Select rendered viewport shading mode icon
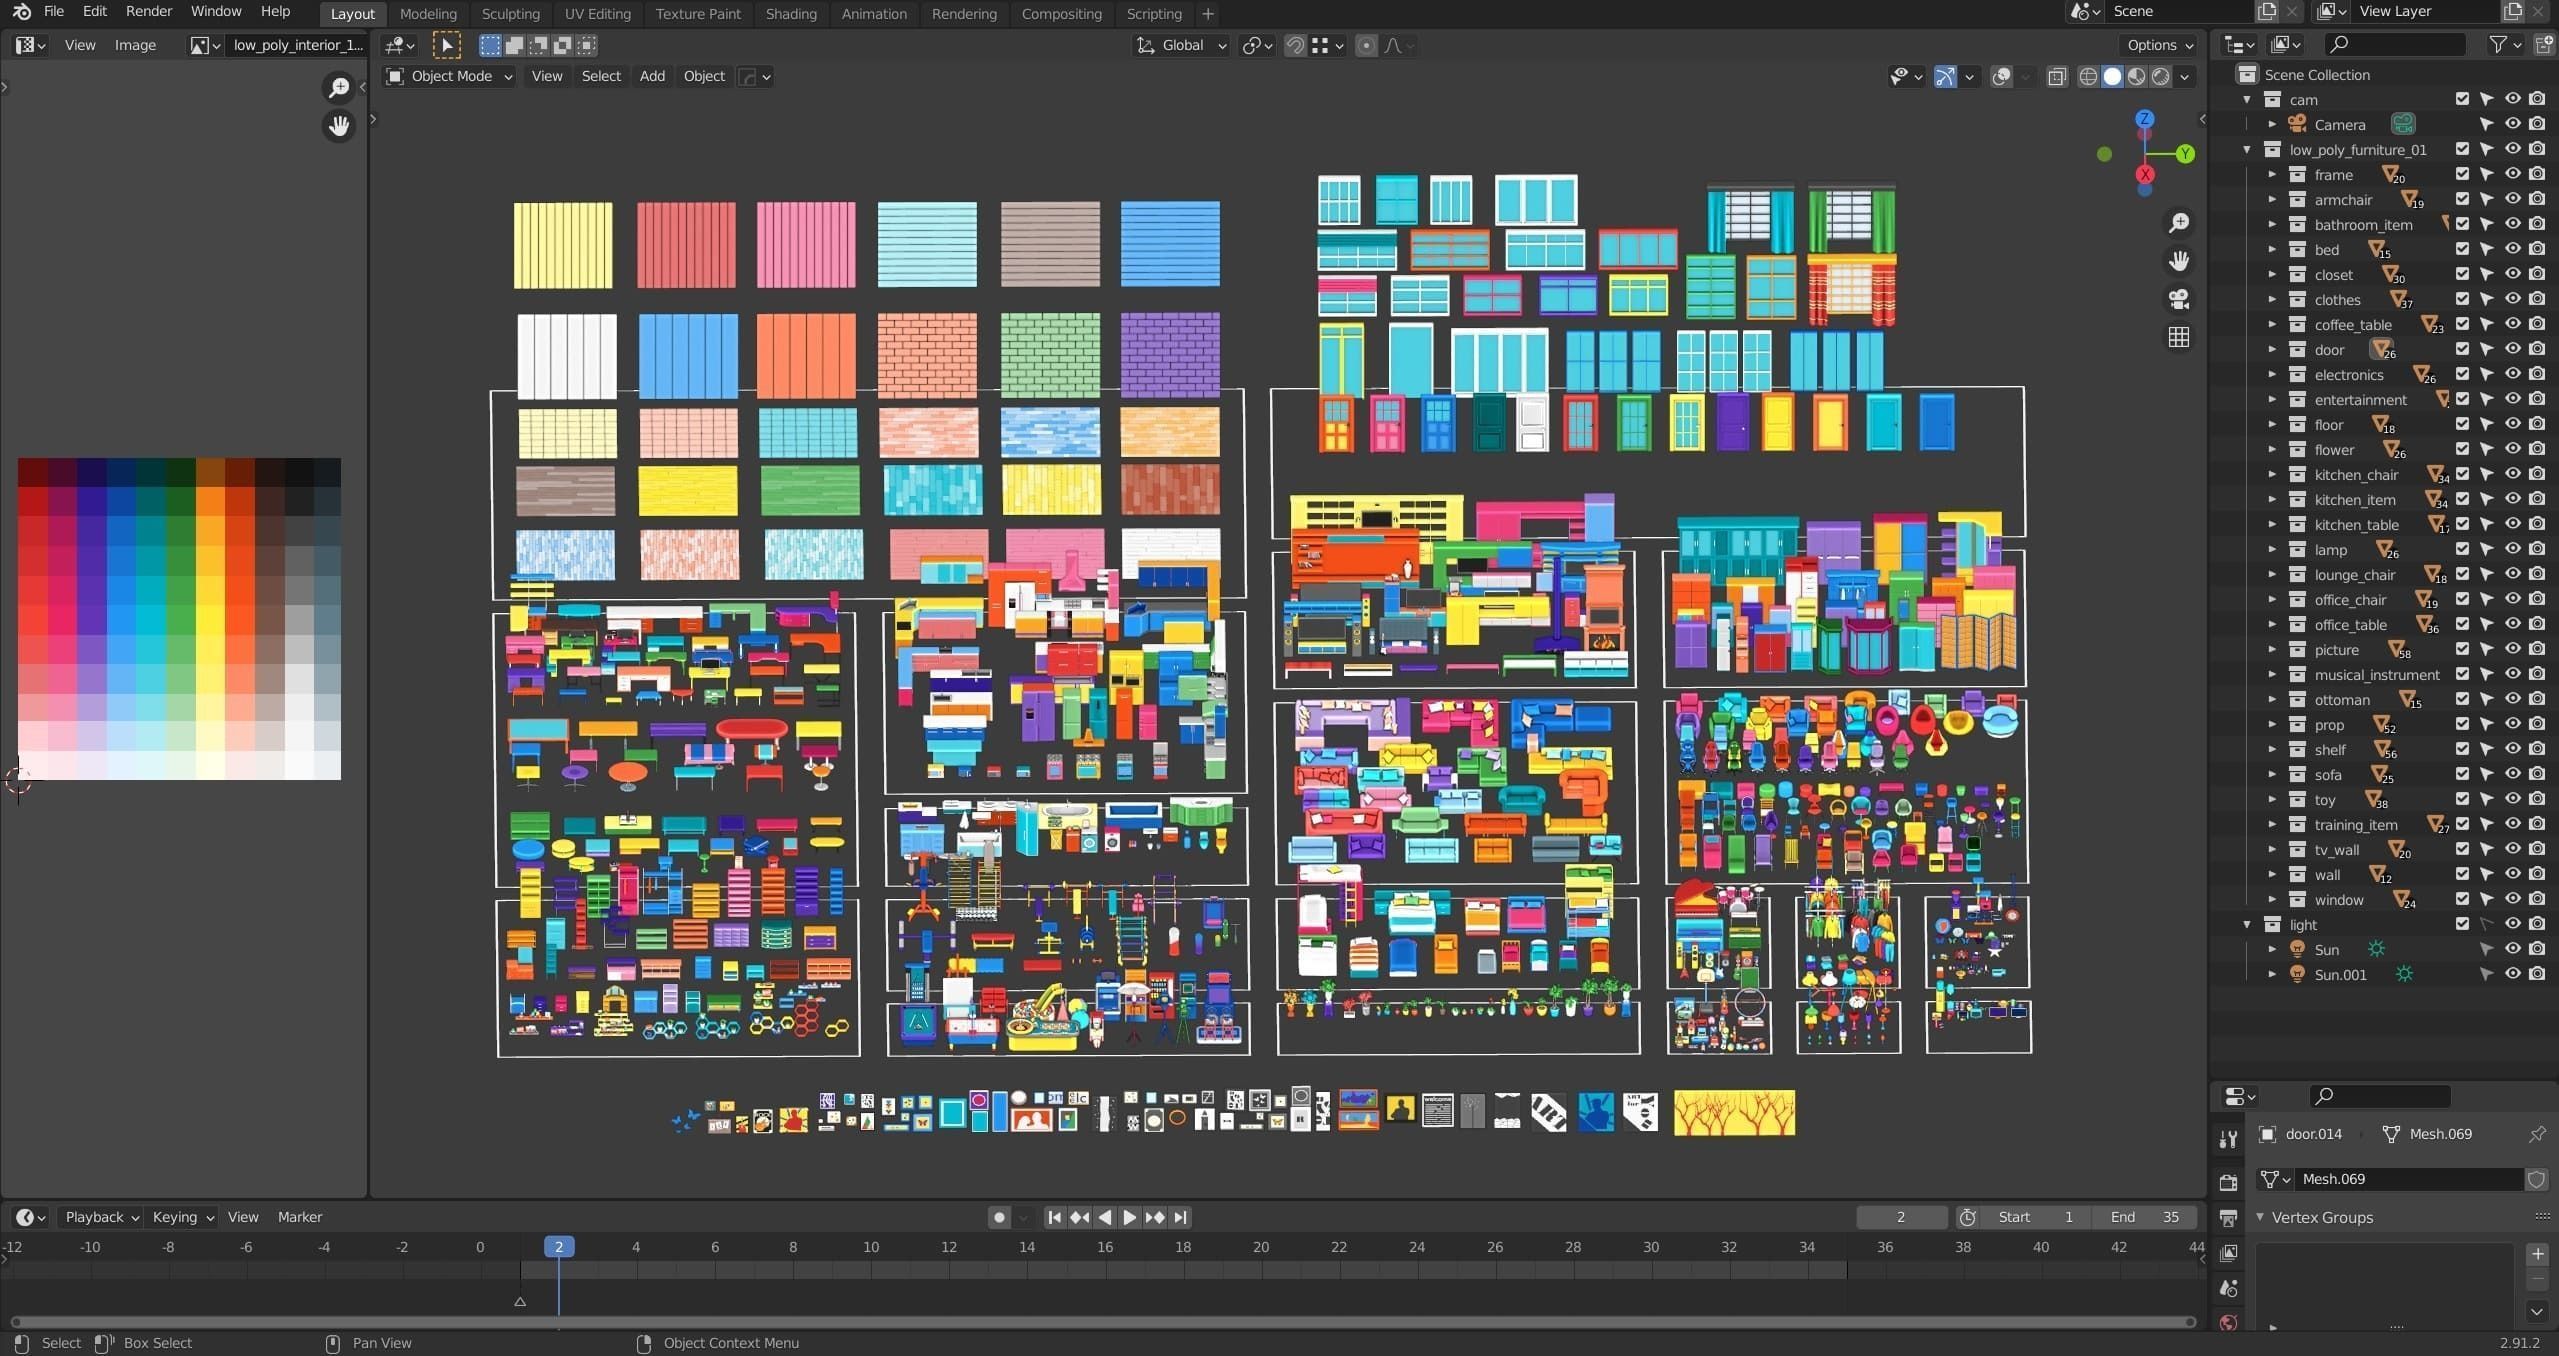This screenshot has width=2559, height=1356. click(2161, 77)
